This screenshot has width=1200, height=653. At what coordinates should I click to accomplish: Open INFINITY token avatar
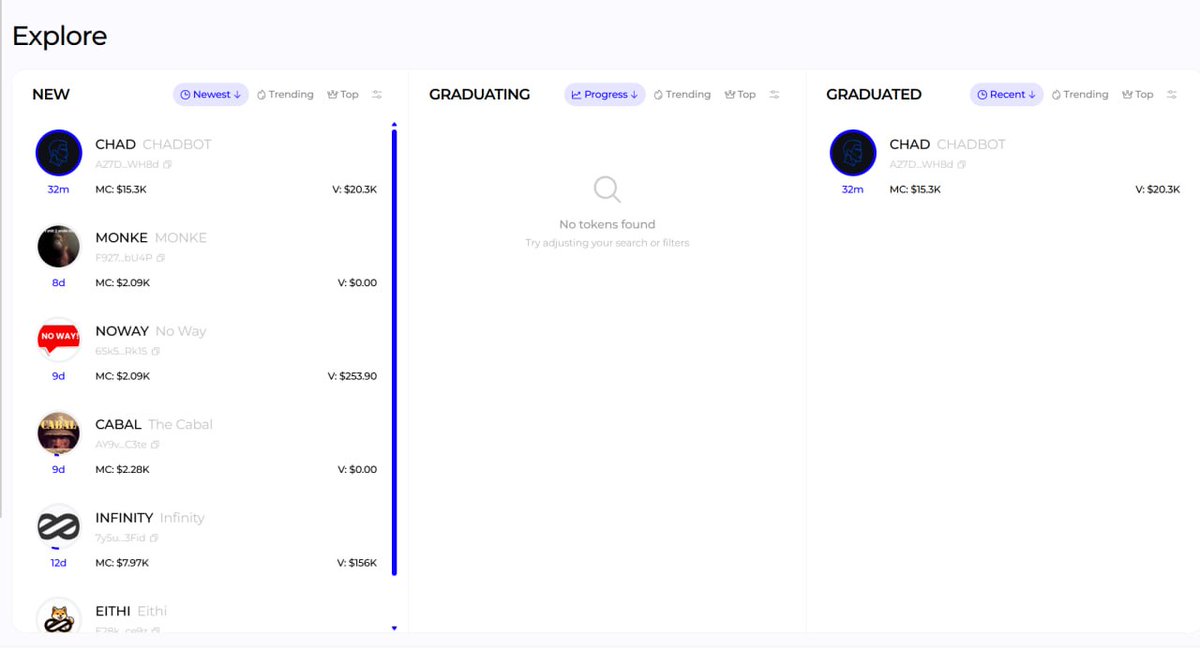(x=59, y=526)
